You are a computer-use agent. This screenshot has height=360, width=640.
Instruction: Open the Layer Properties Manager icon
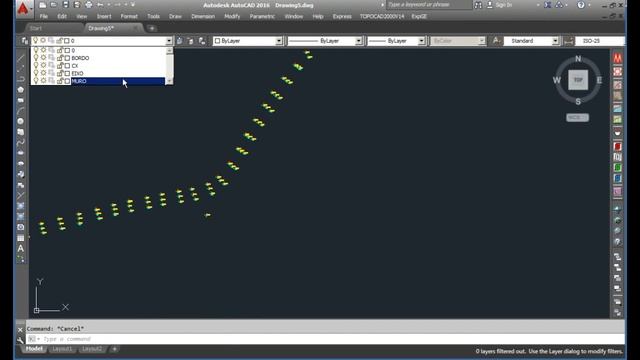pyautogui.click(x=24, y=41)
